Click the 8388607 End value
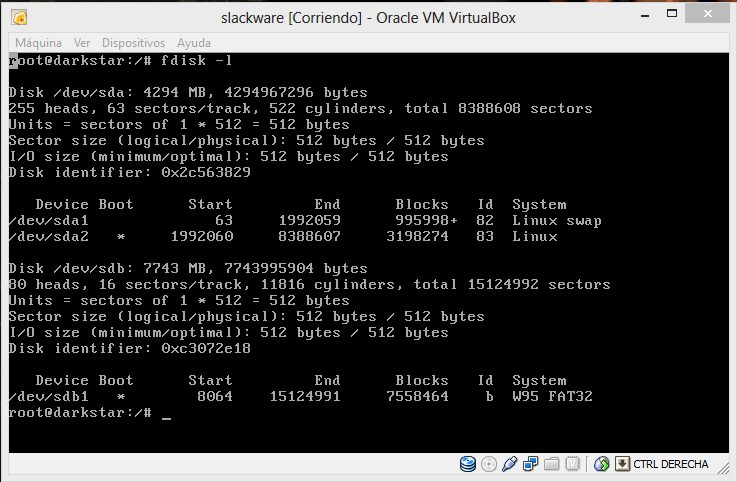Viewport: 737px width, 482px height. coord(309,237)
